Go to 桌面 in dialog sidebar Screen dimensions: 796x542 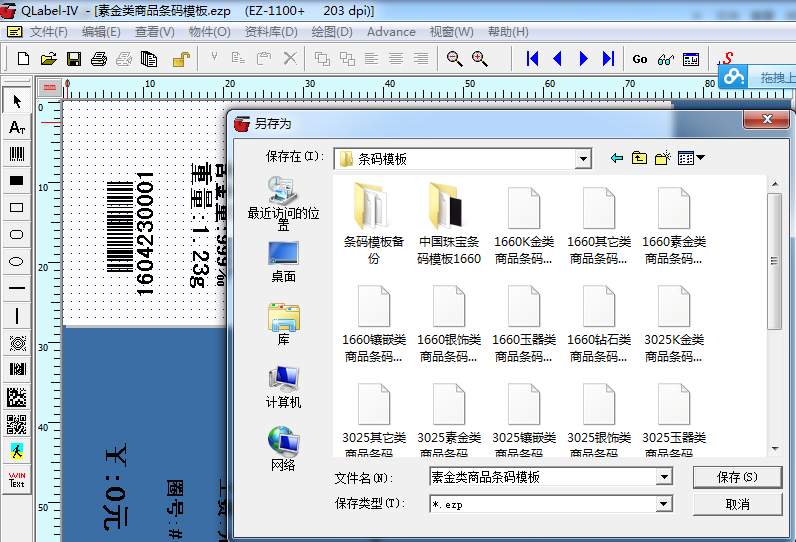283,262
